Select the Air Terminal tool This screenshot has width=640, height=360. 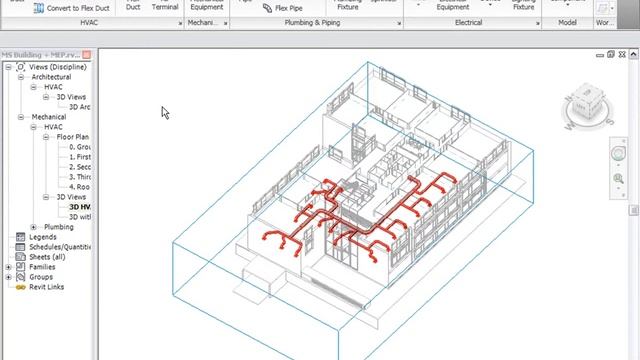click(165, 6)
